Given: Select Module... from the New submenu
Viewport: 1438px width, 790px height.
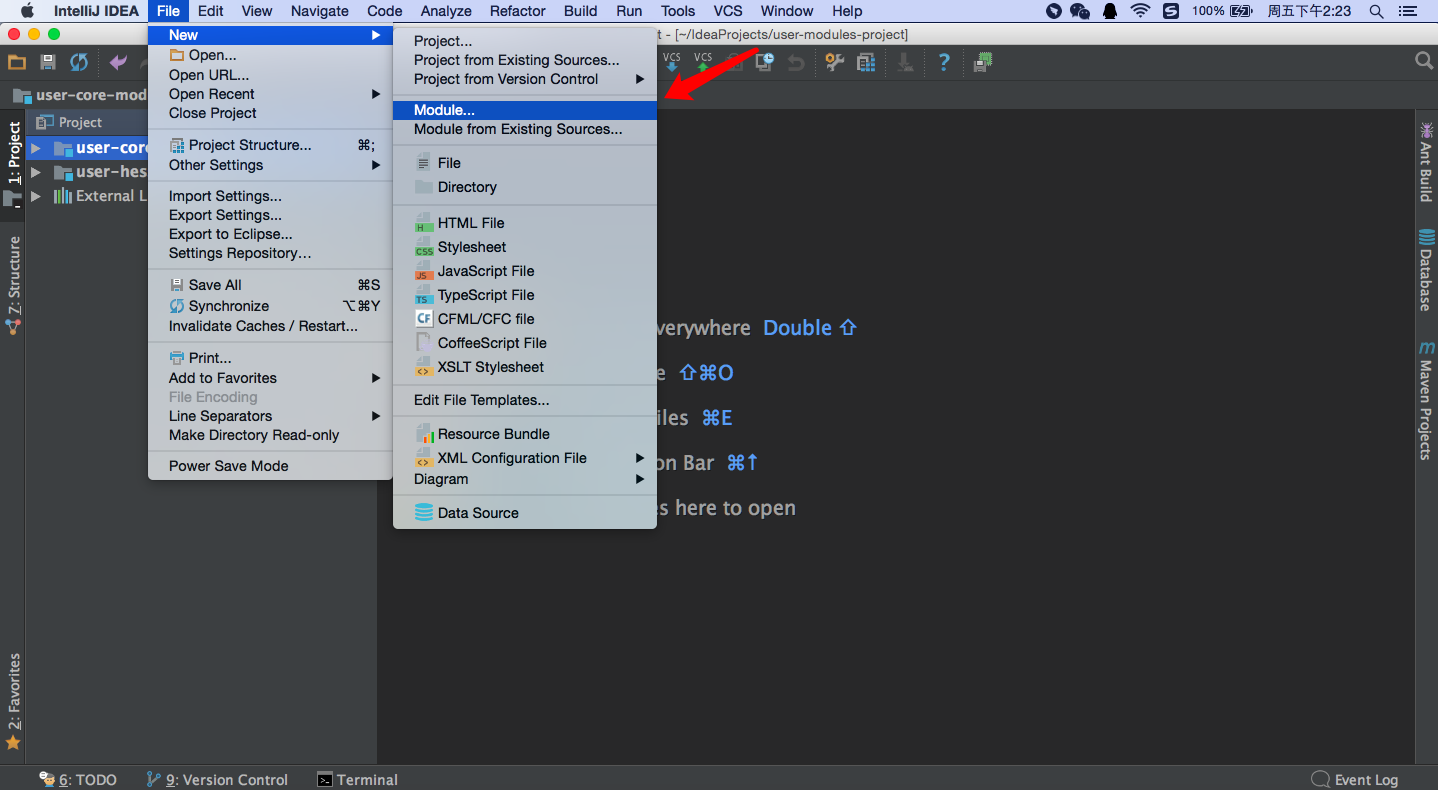Looking at the screenshot, I should tap(472, 110).
